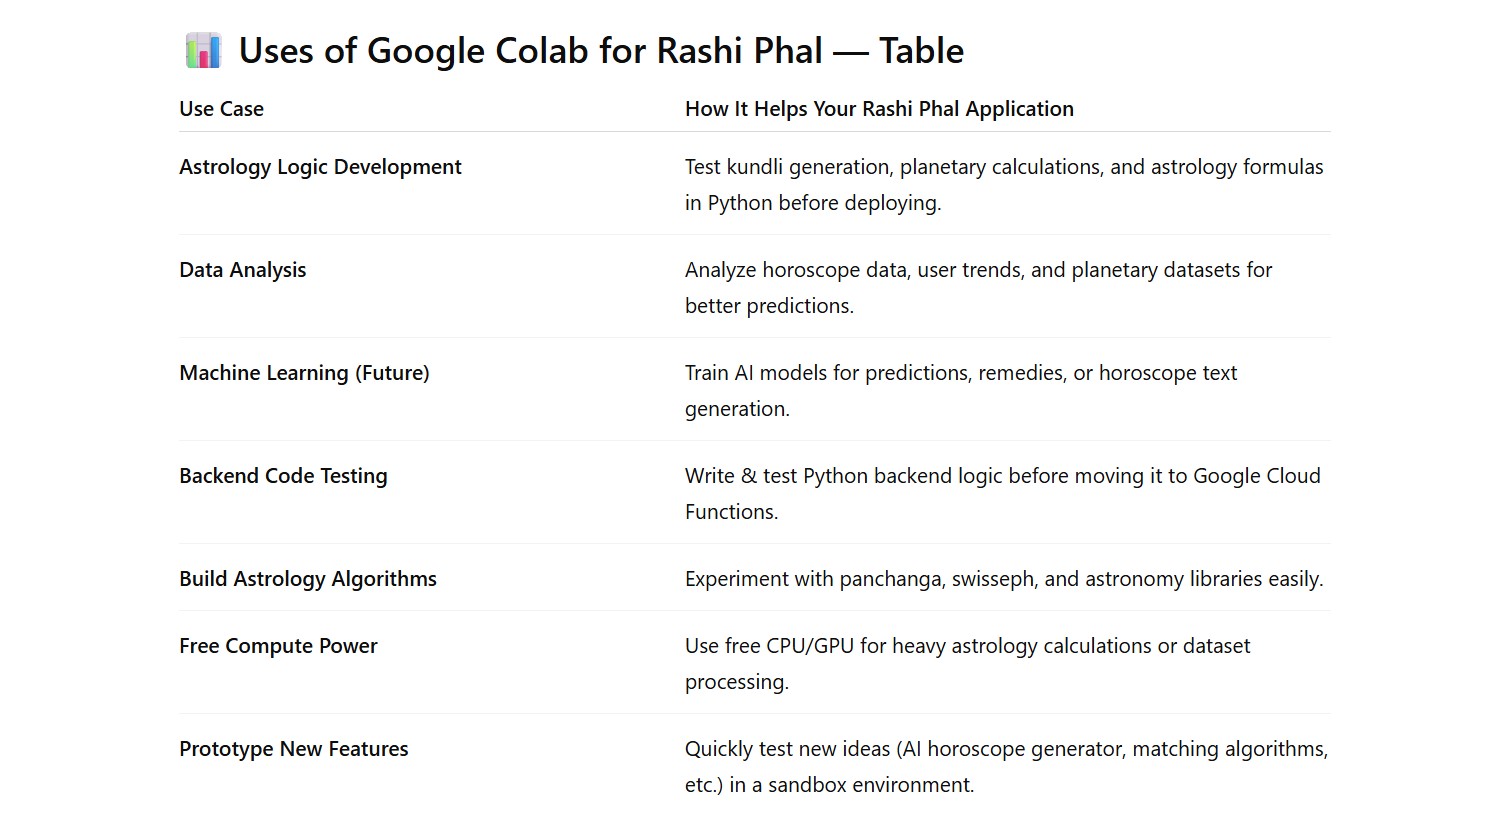Click the bar chart emoji icon
The width and height of the screenshot is (1509, 820).
click(x=203, y=51)
